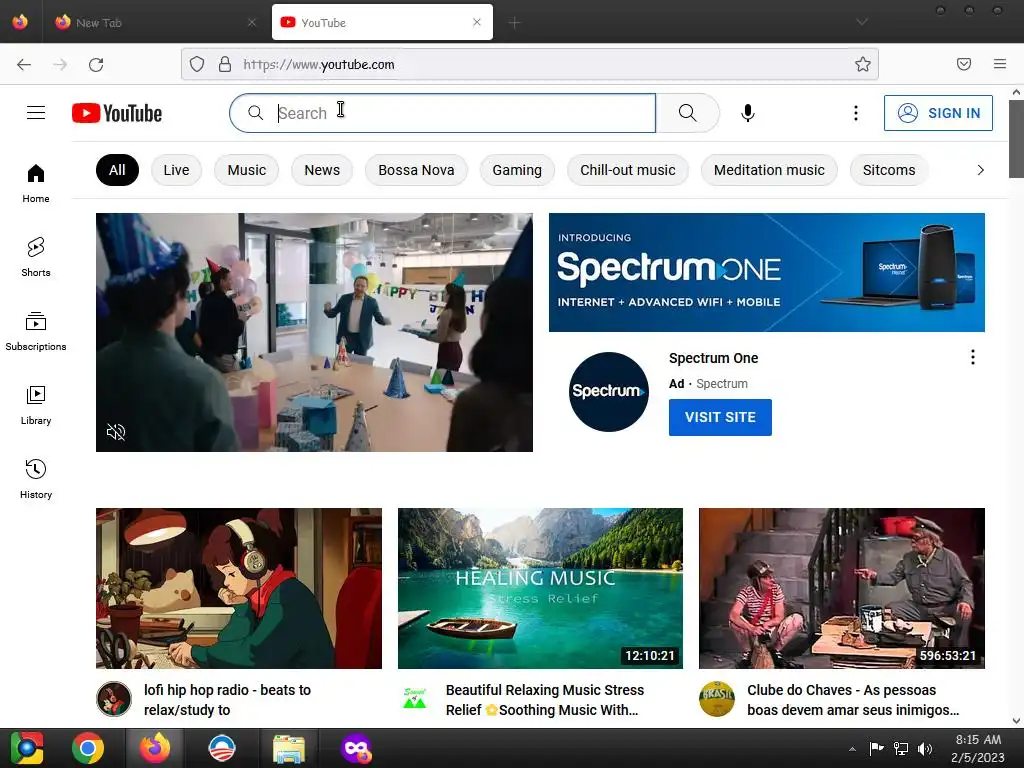
Task: Open YouTube settings three-dot menu
Action: pyautogui.click(x=856, y=113)
